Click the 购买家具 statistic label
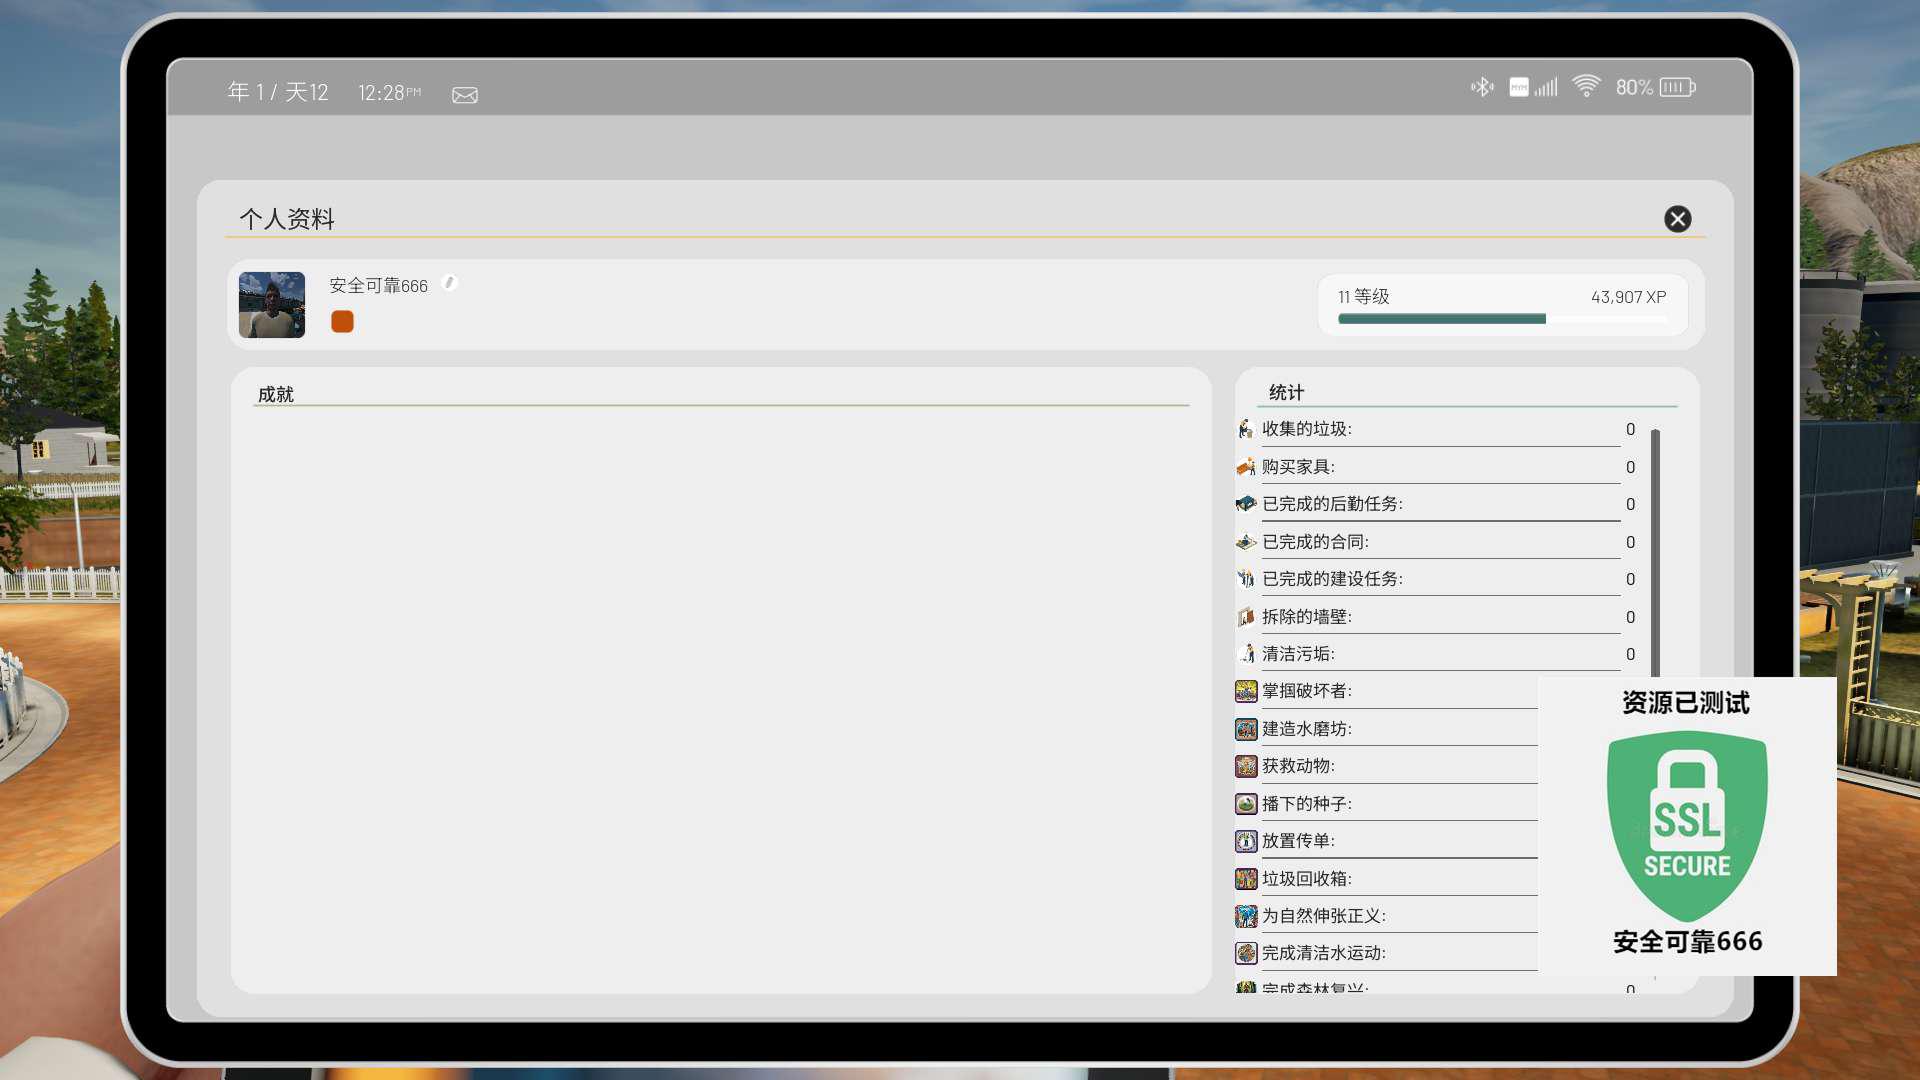 [1298, 467]
